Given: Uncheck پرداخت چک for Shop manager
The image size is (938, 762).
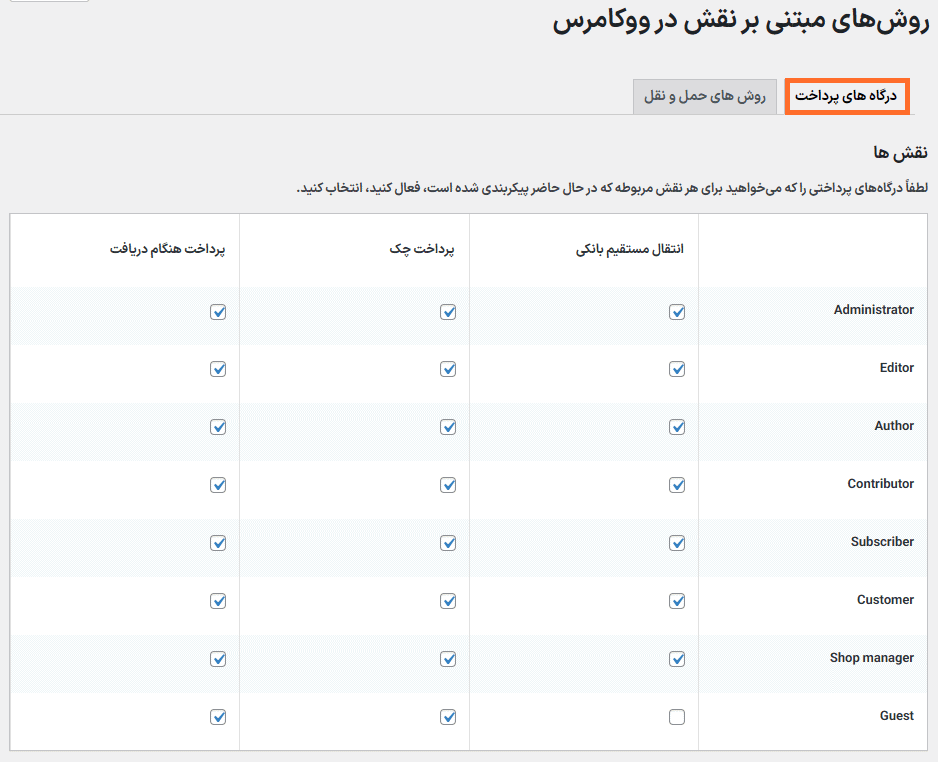Looking at the screenshot, I should (448, 659).
